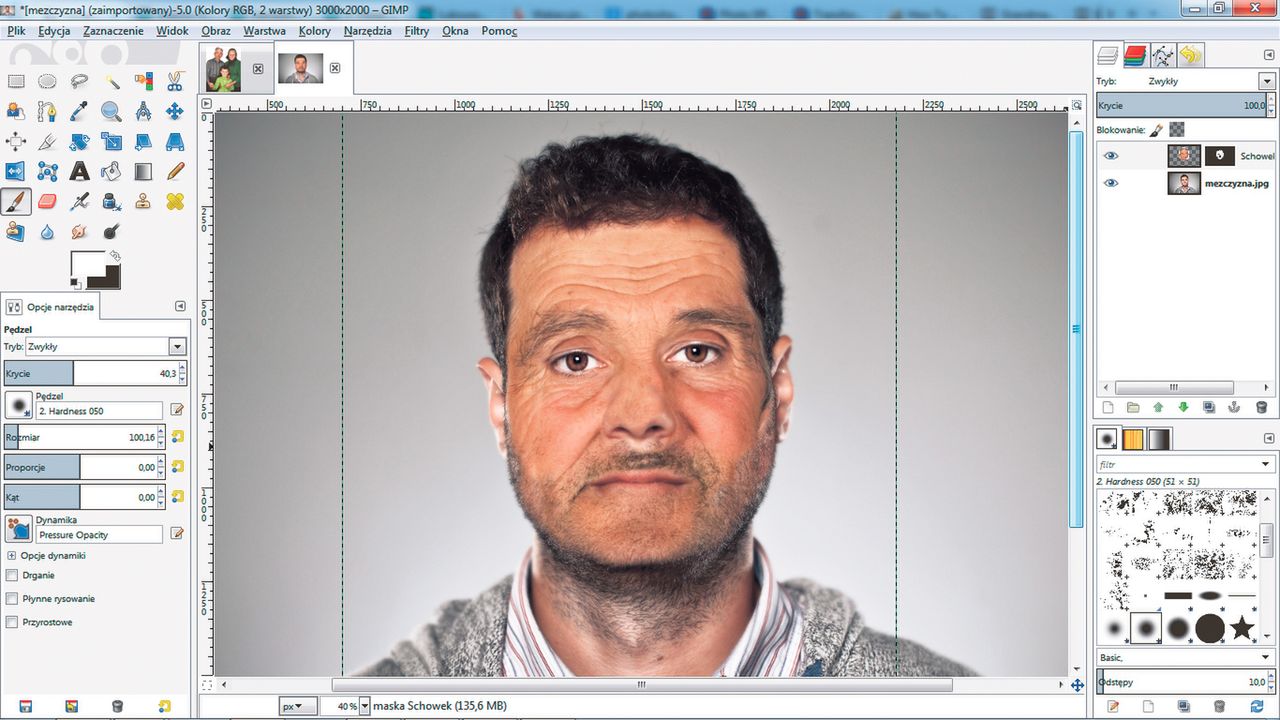Image resolution: width=1280 pixels, height=720 pixels.
Task: Select the Cage Transform tool
Action: click(47, 171)
